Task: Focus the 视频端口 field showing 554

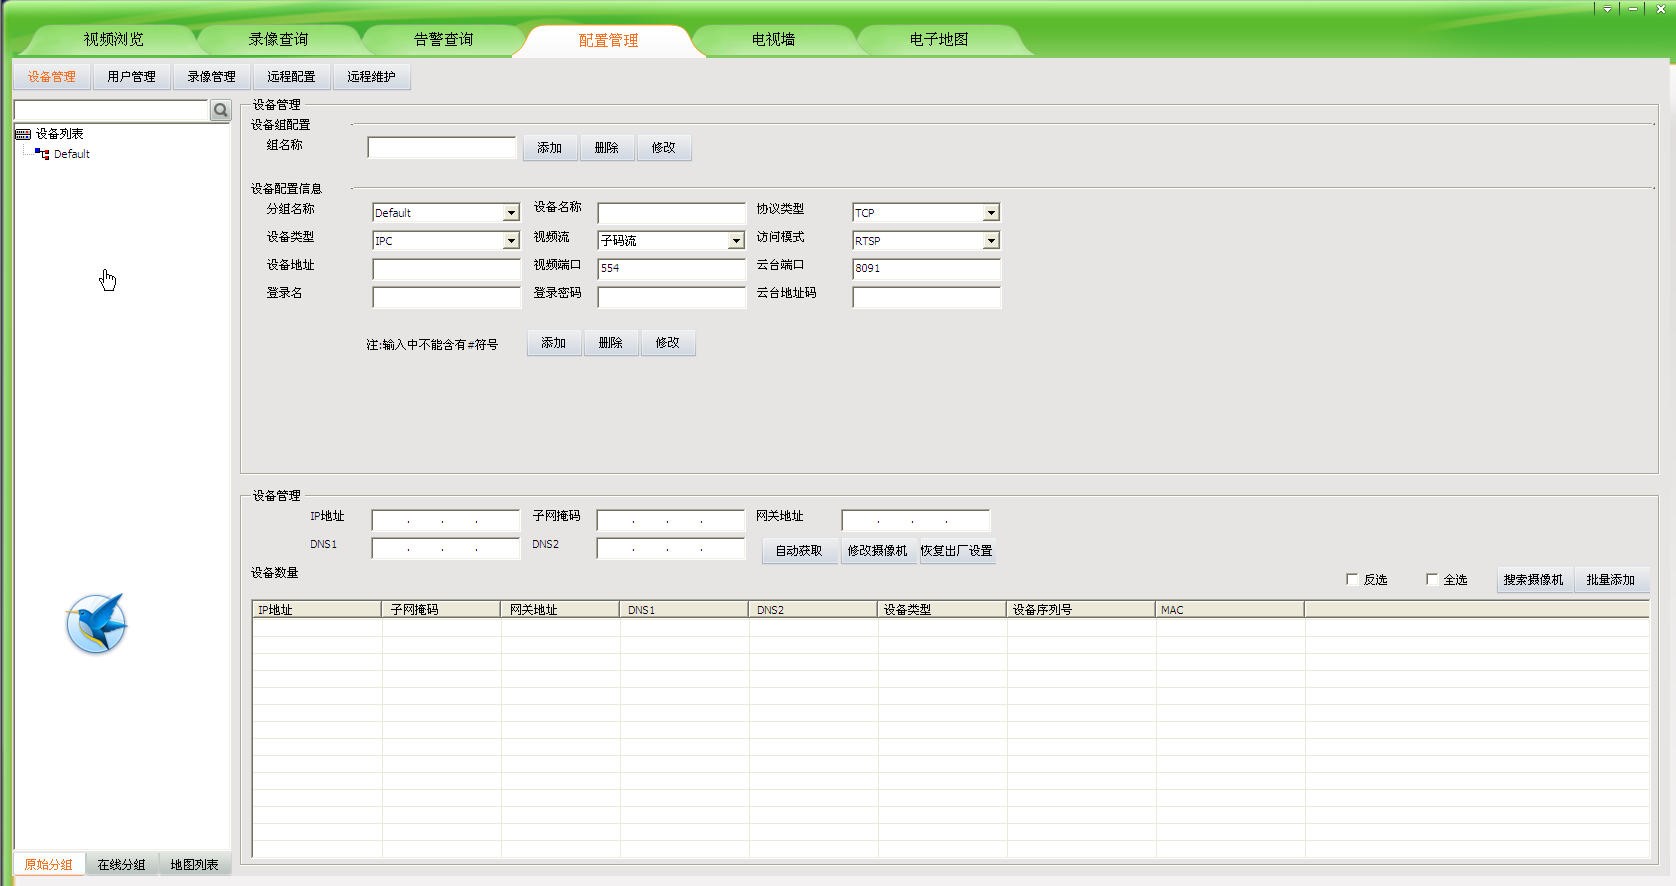Action: tap(670, 268)
